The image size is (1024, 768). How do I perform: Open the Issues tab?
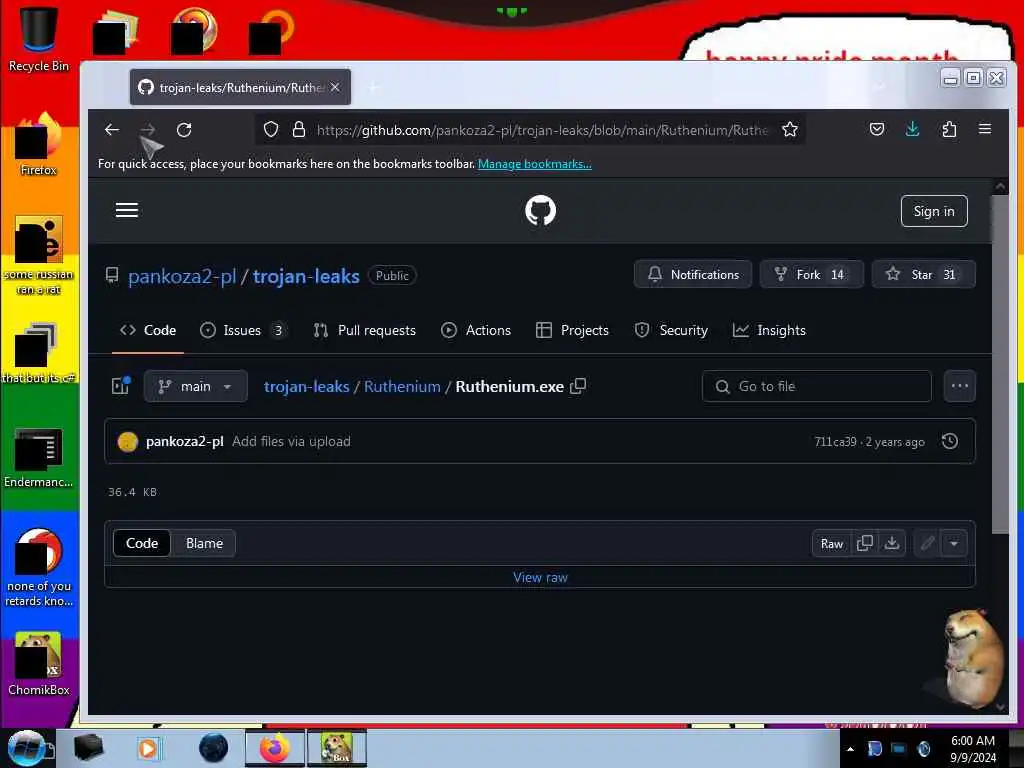point(242,330)
